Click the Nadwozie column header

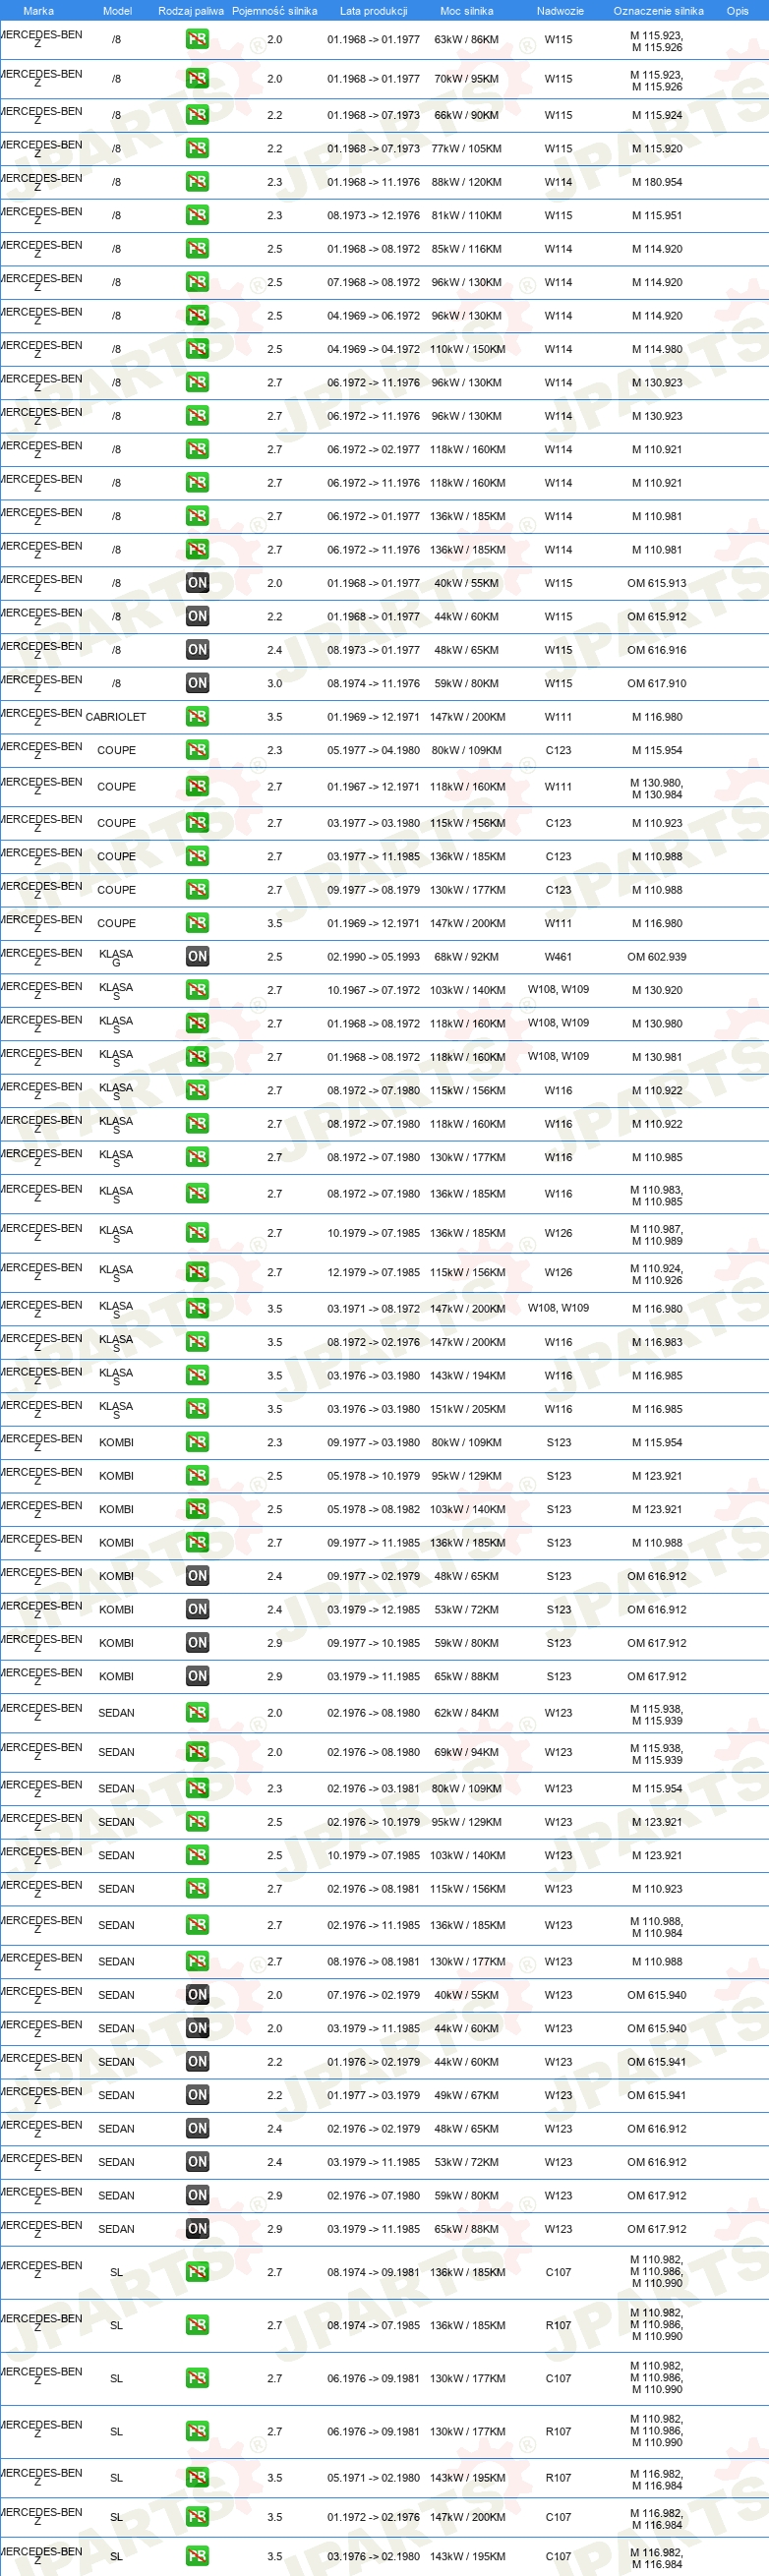pyautogui.click(x=560, y=11)
